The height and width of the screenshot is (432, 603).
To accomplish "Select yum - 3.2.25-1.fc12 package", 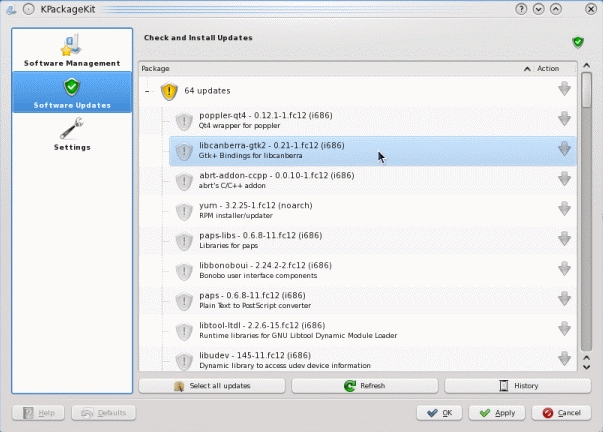I will click(373, 211).
